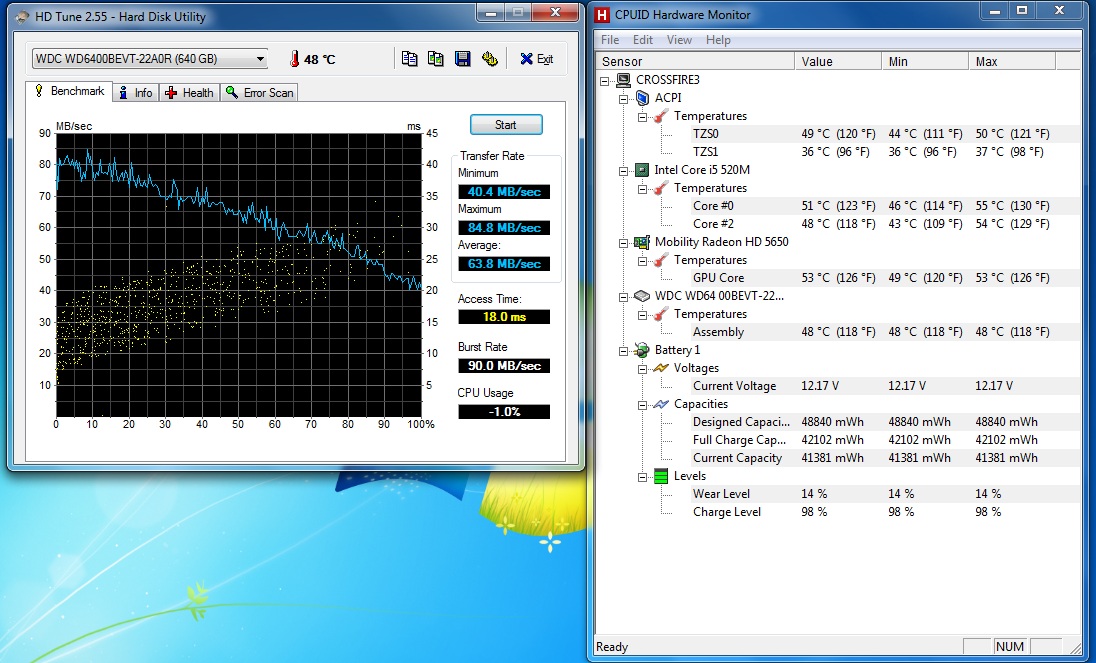Click the Exit button in HD Tune
Screen dimensions: 1096x663
pyautogui.click(x=537, y=59)
